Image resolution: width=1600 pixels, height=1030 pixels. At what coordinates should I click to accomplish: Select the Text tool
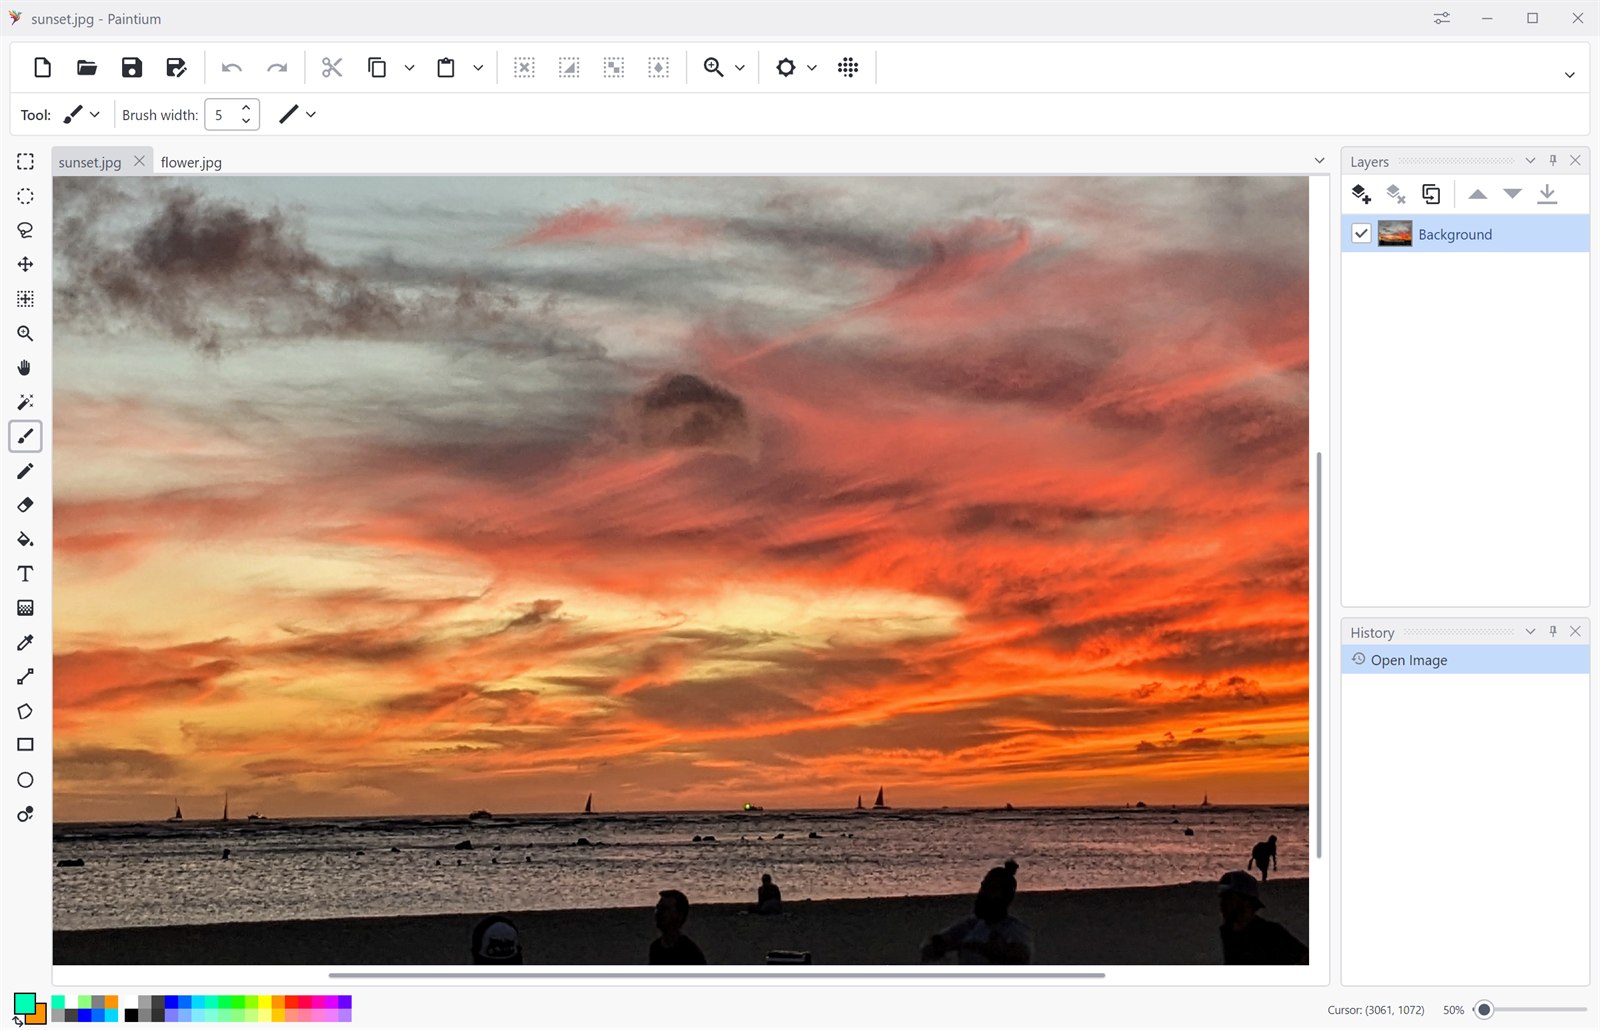26,574
